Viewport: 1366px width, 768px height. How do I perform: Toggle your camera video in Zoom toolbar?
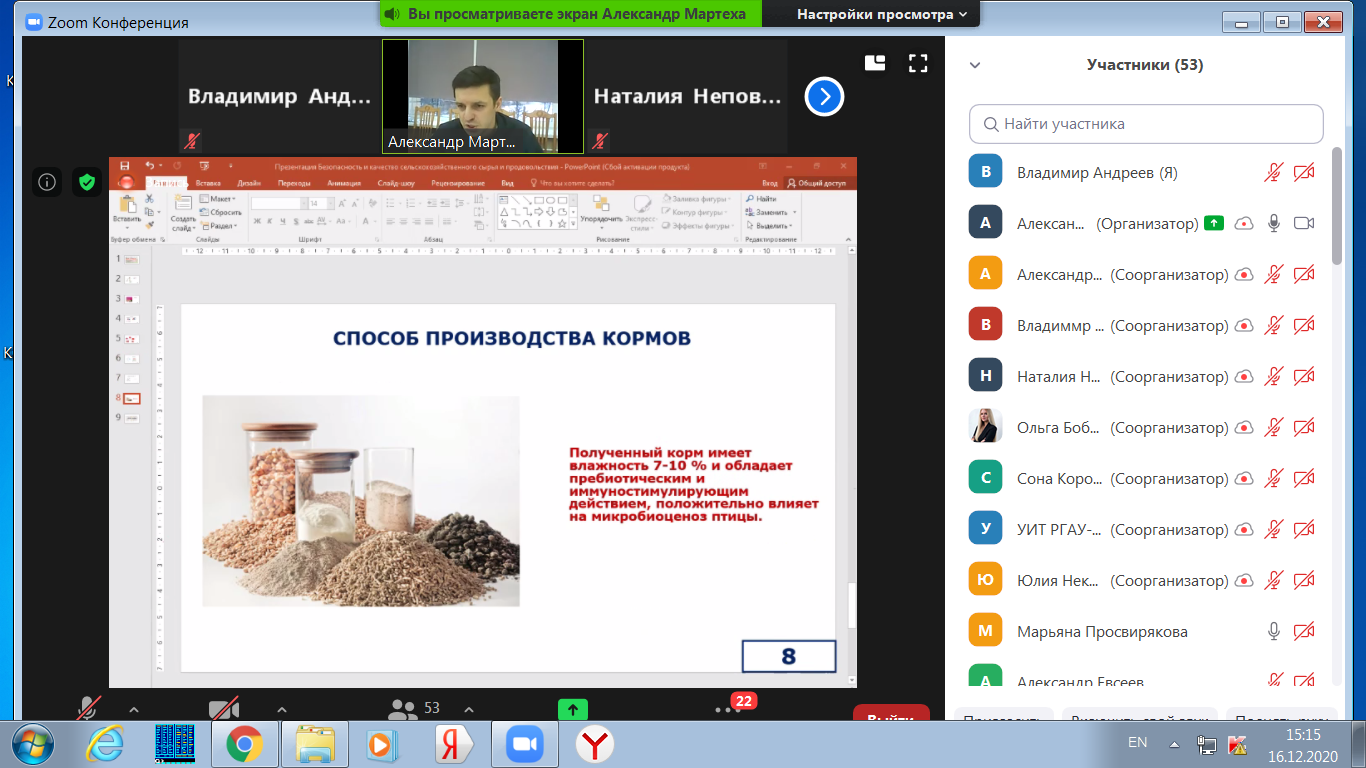[223, 708]
